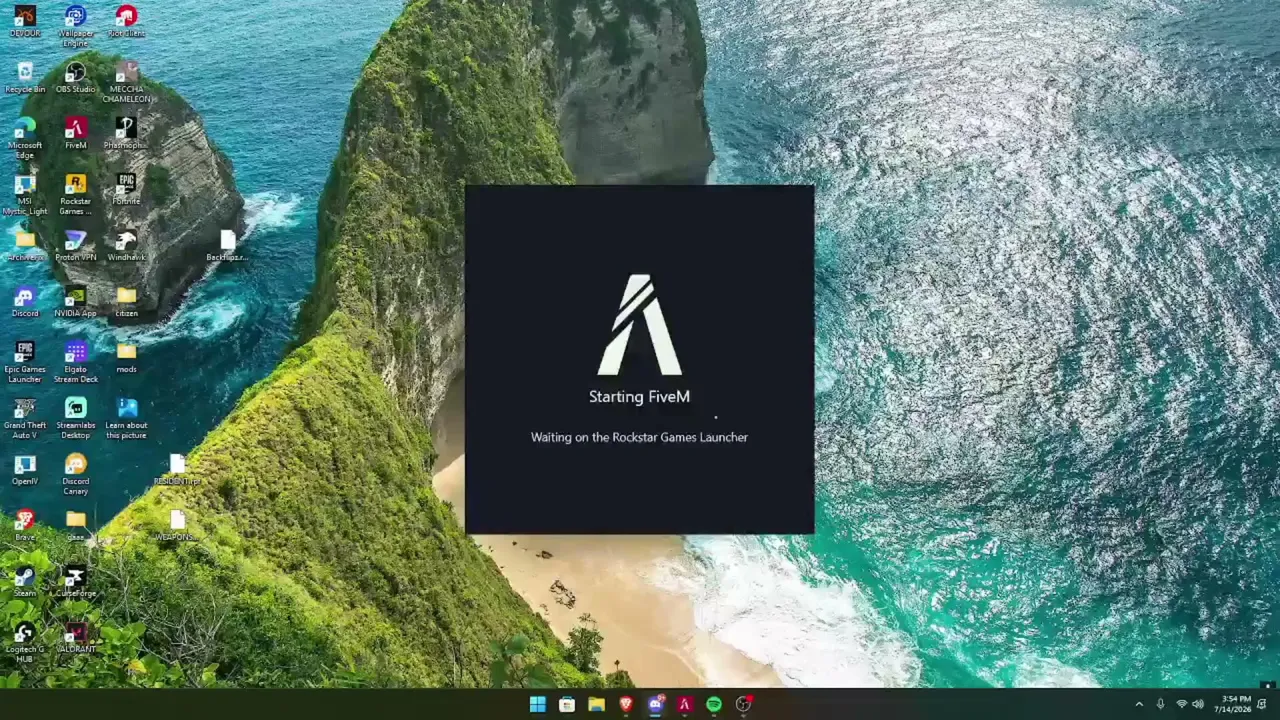Screen dimensions: 1280x720
Task: Open OBS Studio from the desktop
Action: click(75, 77)
